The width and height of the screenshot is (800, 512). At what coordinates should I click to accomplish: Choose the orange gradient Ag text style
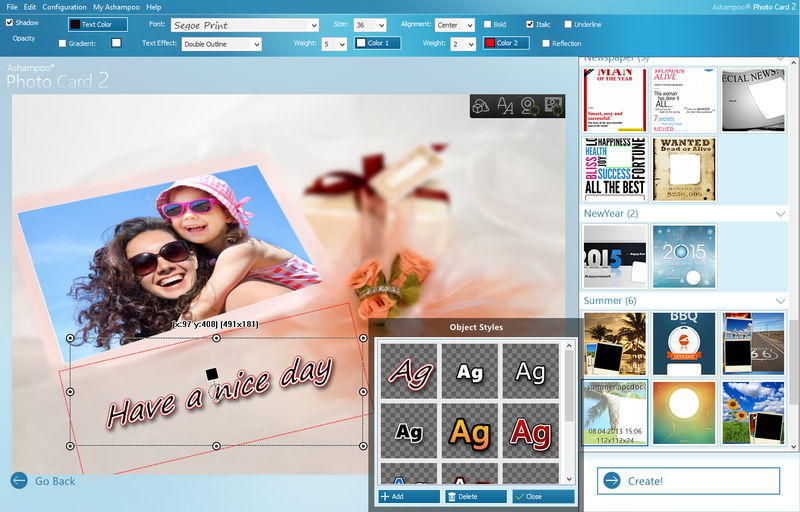click(x=469, y=432)
